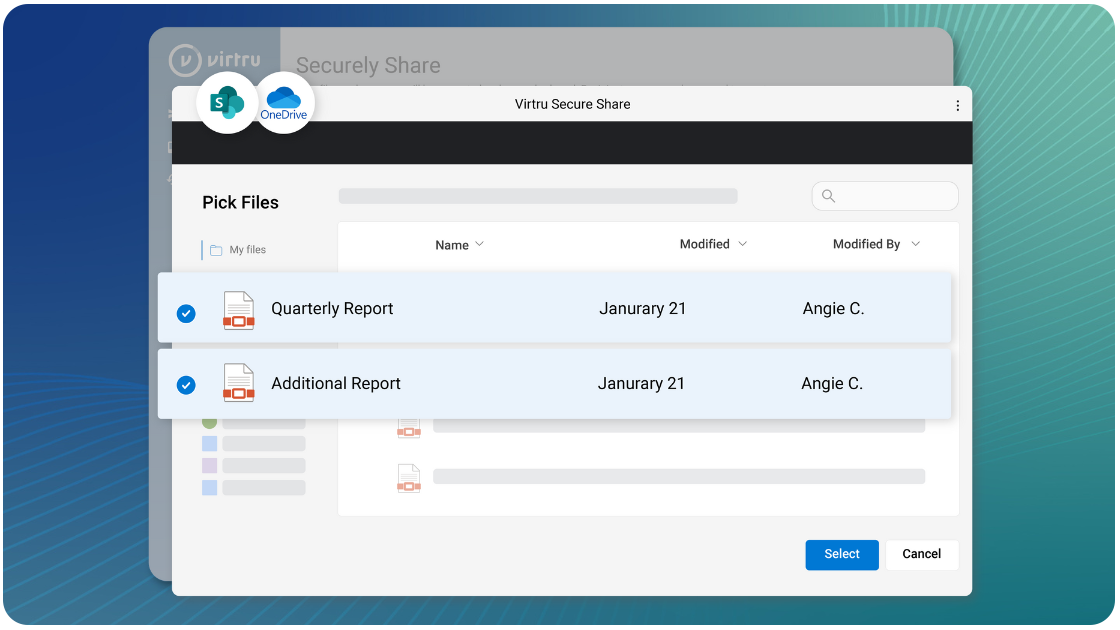Open the Name column sort dropdown
This screenshot has width=1120, height=630.
[x=479, y=244]
